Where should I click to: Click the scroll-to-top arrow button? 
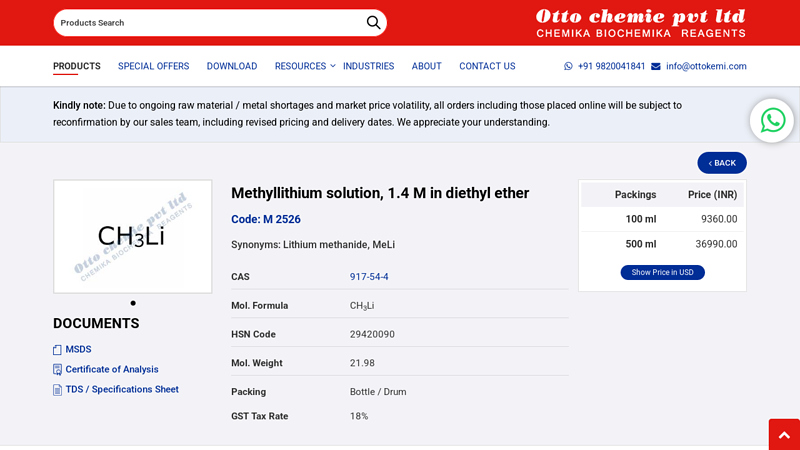point(784,435)
